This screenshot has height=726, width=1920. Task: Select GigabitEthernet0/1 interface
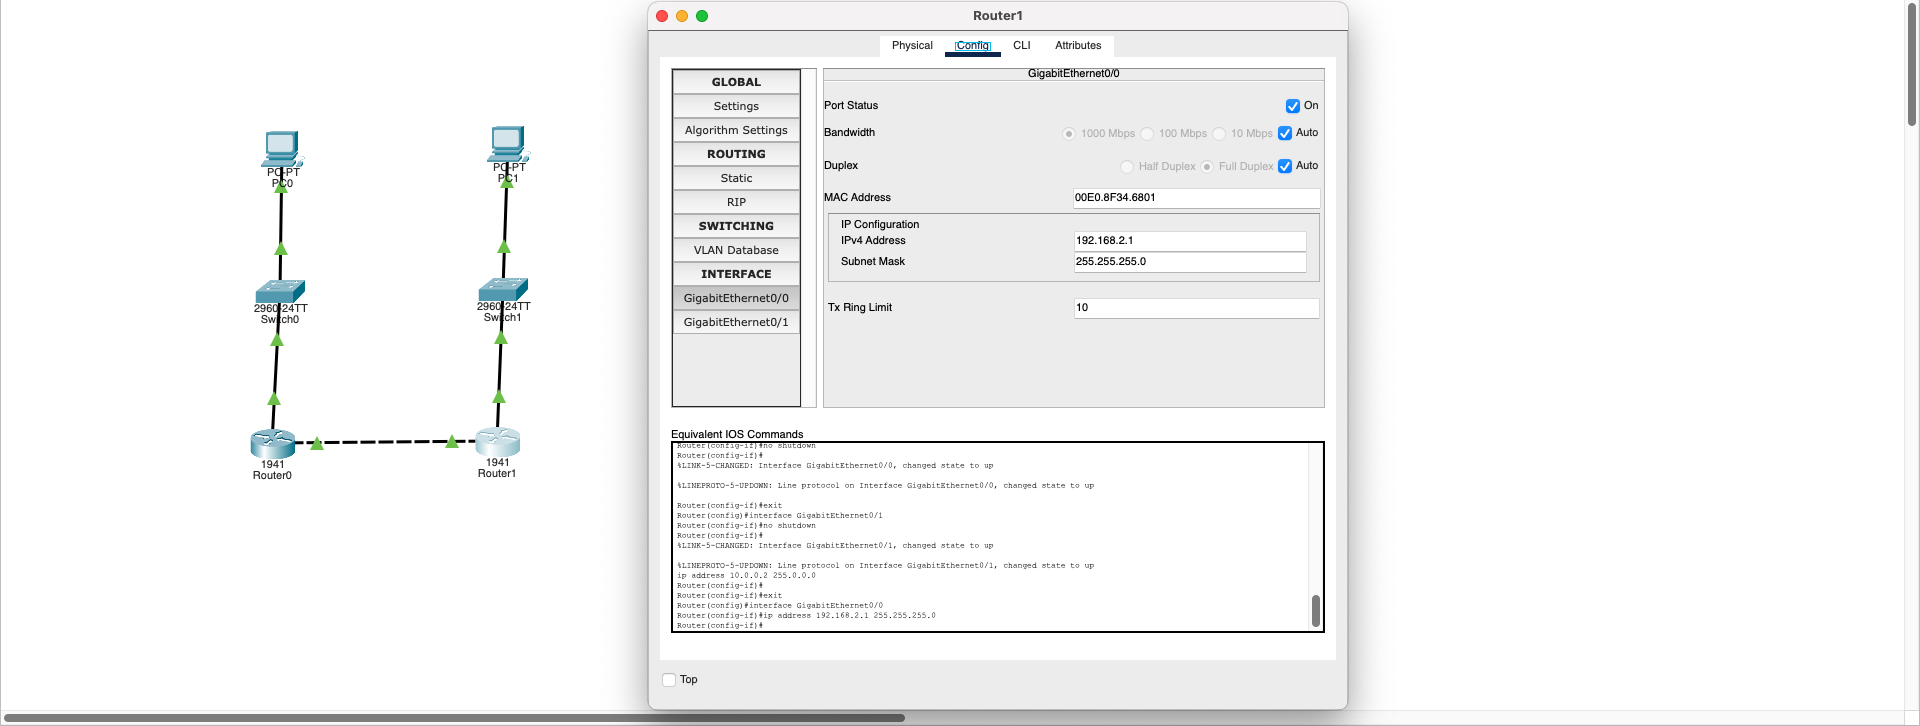736,322
